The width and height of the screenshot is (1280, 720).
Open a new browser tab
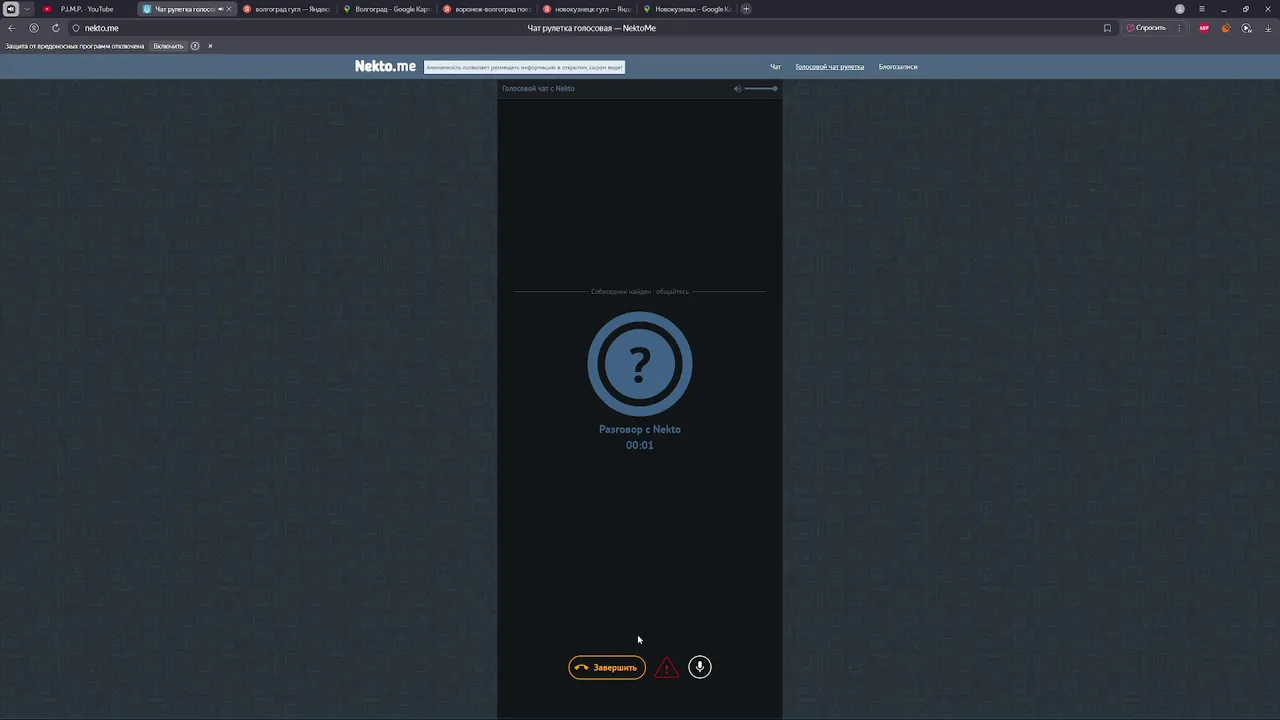pos(746,9)
